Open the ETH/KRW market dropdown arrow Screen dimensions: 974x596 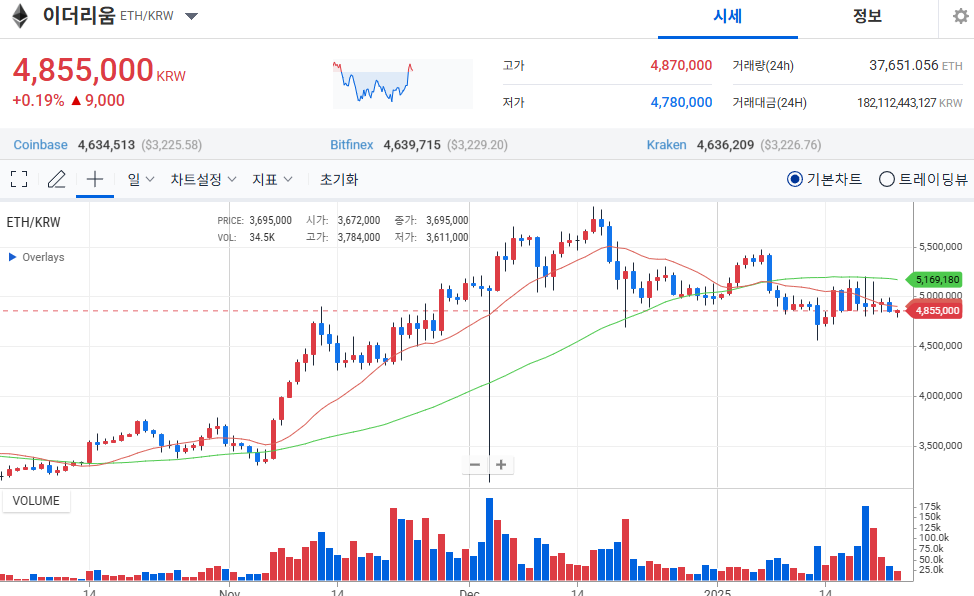191,16
